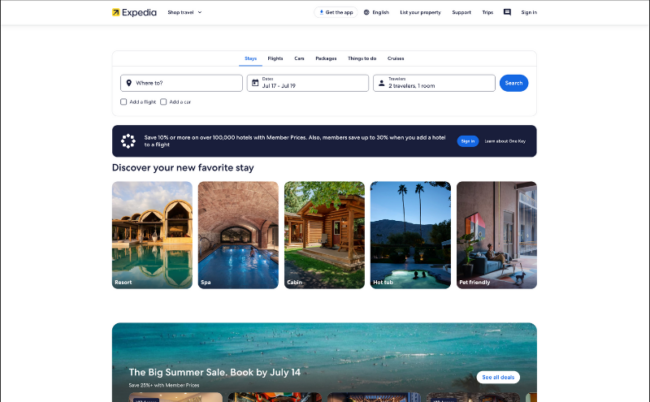This screenshot has width=650, height=402.
Task: Open the Cabin stay thumbnail
Action: 324,235
